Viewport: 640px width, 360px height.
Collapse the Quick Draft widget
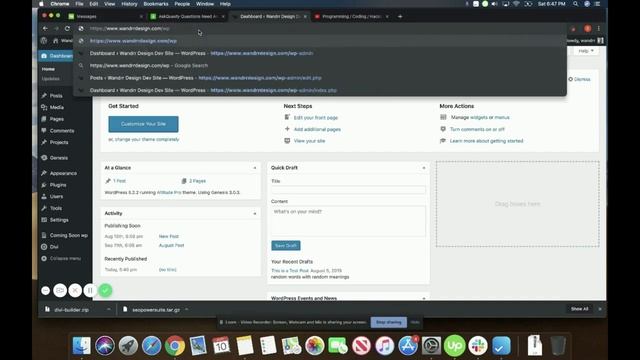(x=424, y=168)
